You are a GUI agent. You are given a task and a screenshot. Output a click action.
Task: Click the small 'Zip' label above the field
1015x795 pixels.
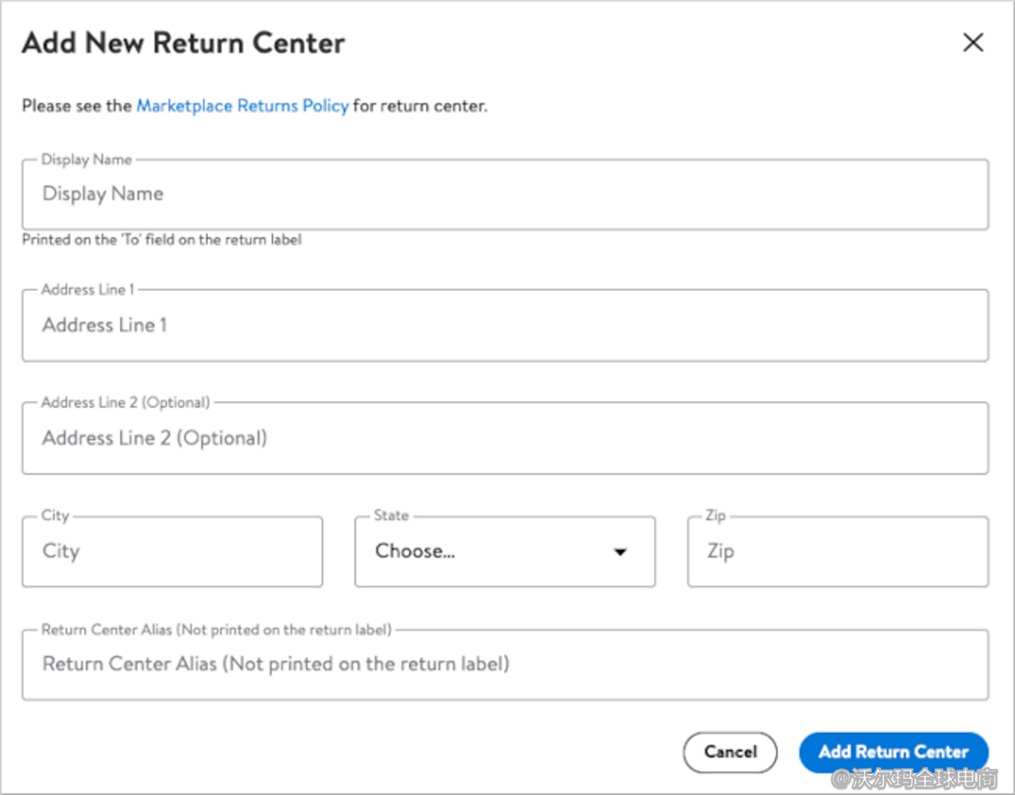pyautogui.click(x=715, y=515)
